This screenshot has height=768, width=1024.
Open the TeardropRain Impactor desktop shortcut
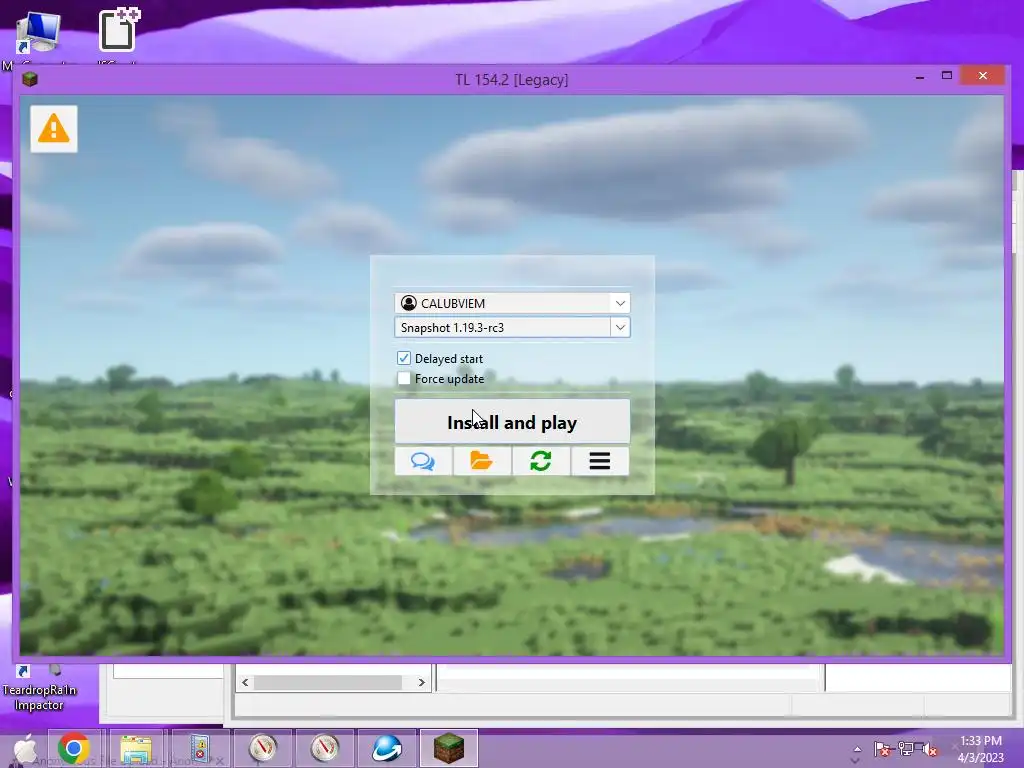pyautogui.click(x=39, y=687)
